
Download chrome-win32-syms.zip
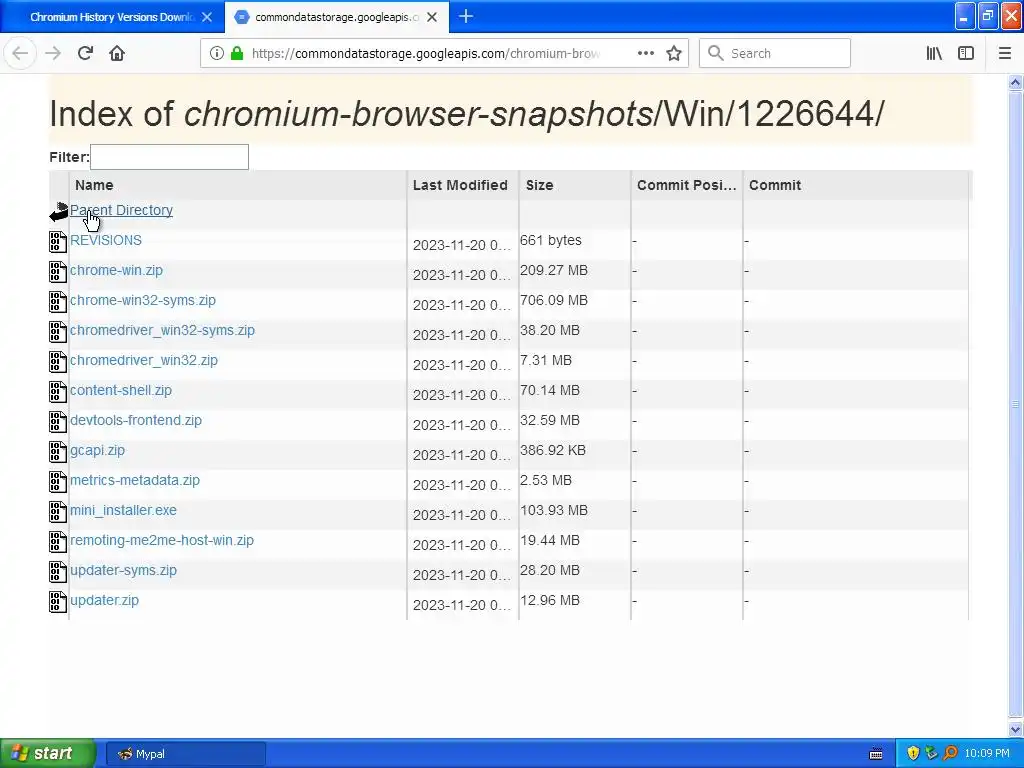pos(142,300)
